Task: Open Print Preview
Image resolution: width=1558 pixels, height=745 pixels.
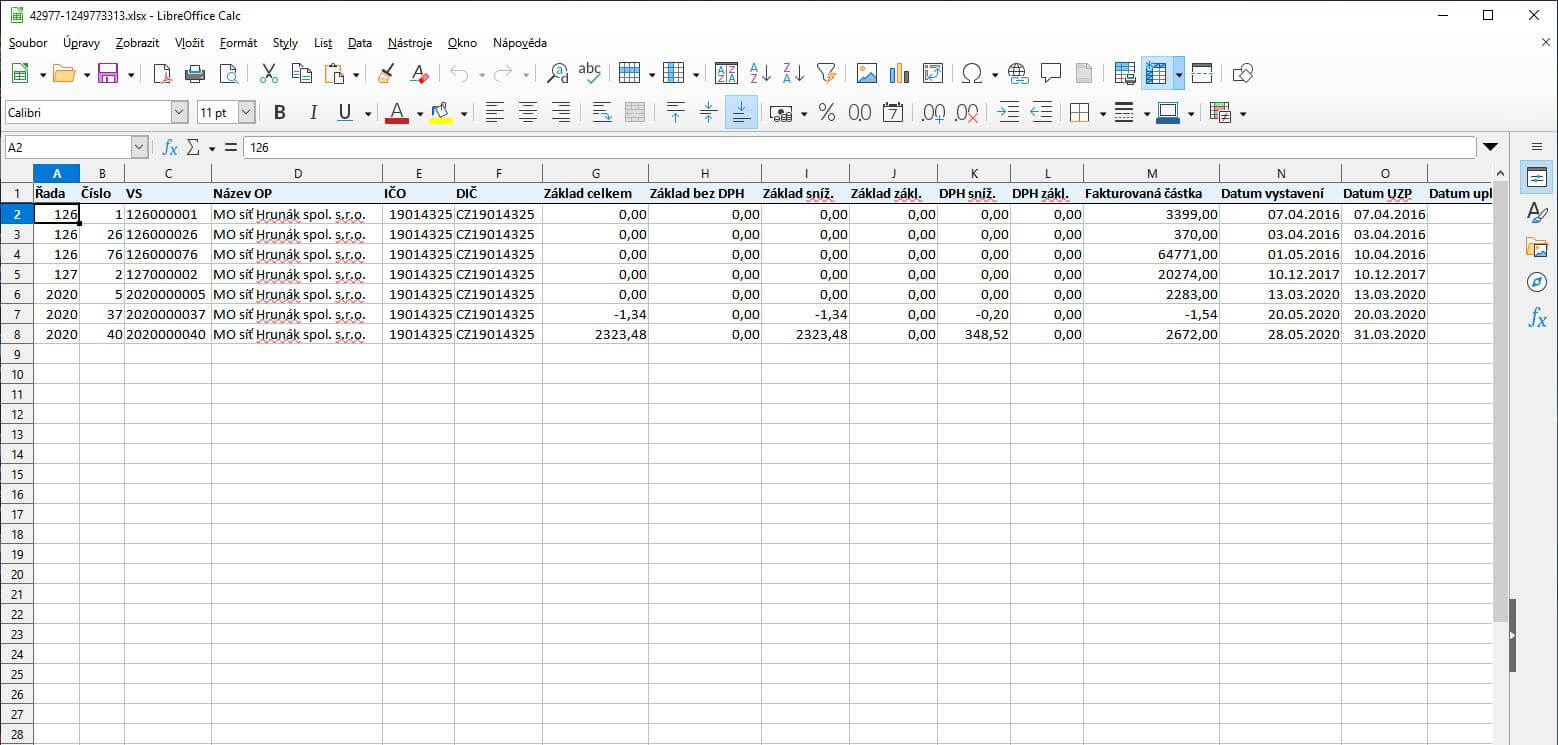Action: (229, 73)
